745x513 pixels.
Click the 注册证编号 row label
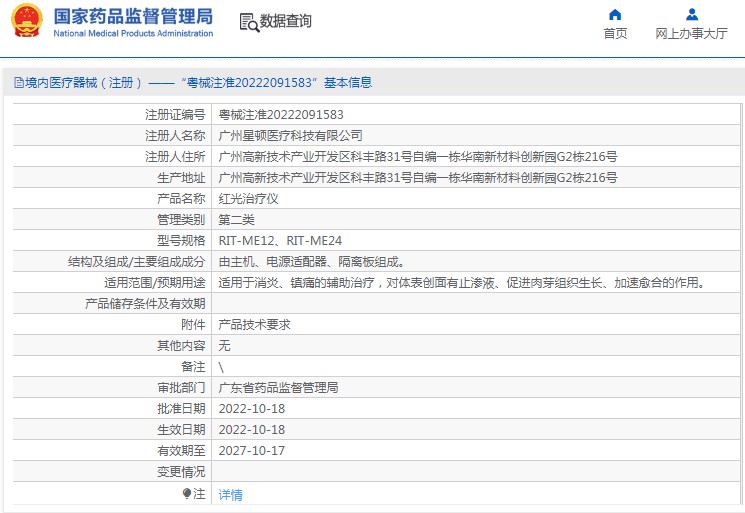click(175, 115)
